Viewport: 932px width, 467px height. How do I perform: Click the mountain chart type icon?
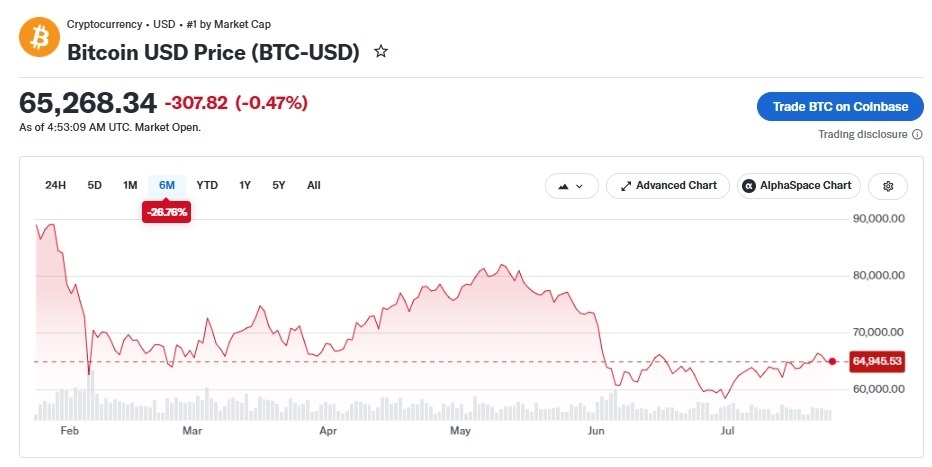tap(563, 187)
